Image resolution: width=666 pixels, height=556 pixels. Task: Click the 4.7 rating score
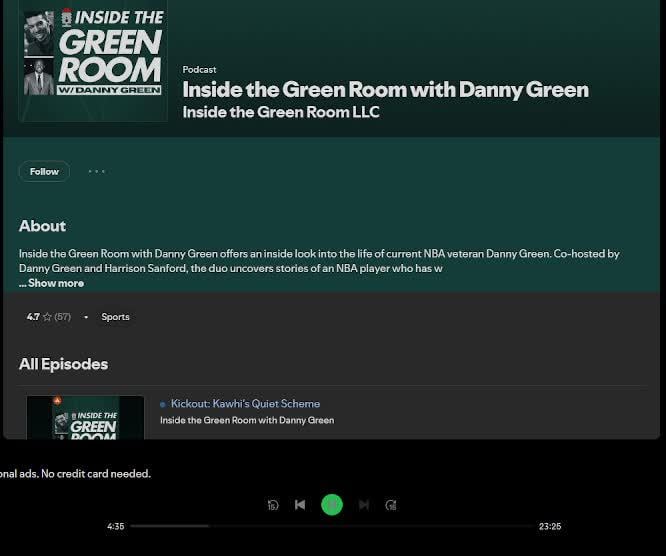(33, 317)
